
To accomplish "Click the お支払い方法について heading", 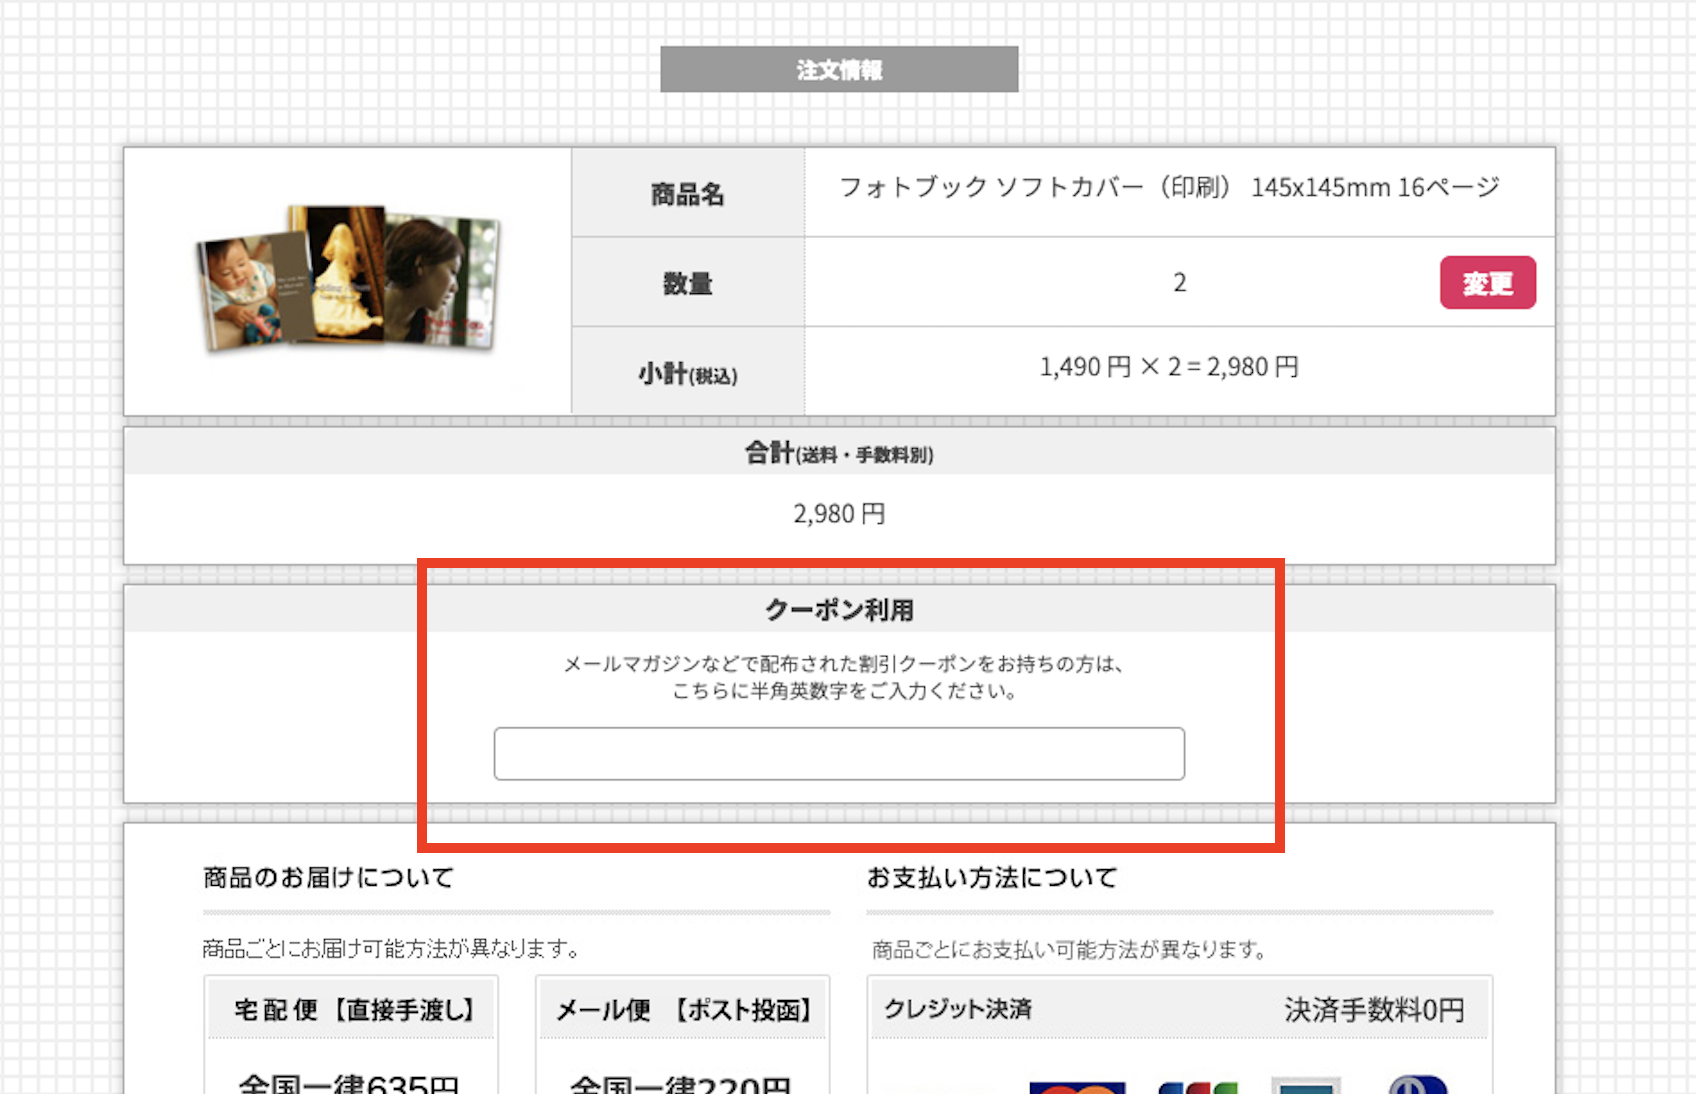I will point(992,878).
